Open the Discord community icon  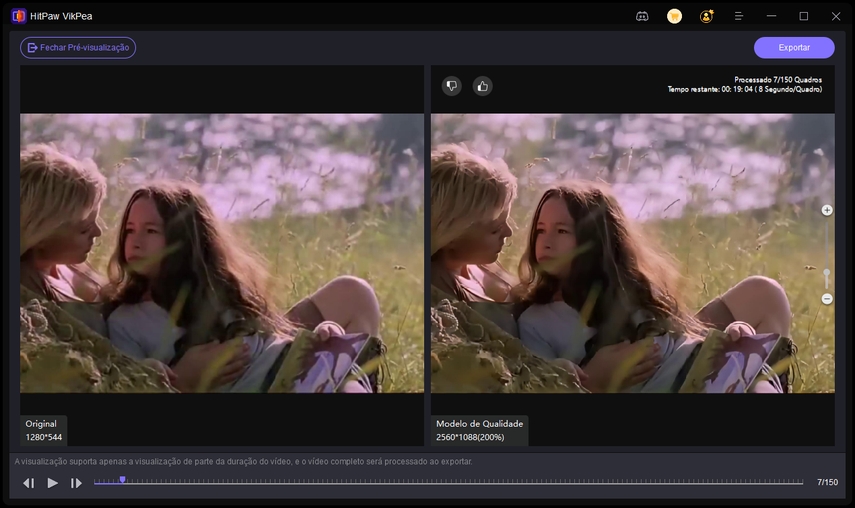click(x=642, y=16)
